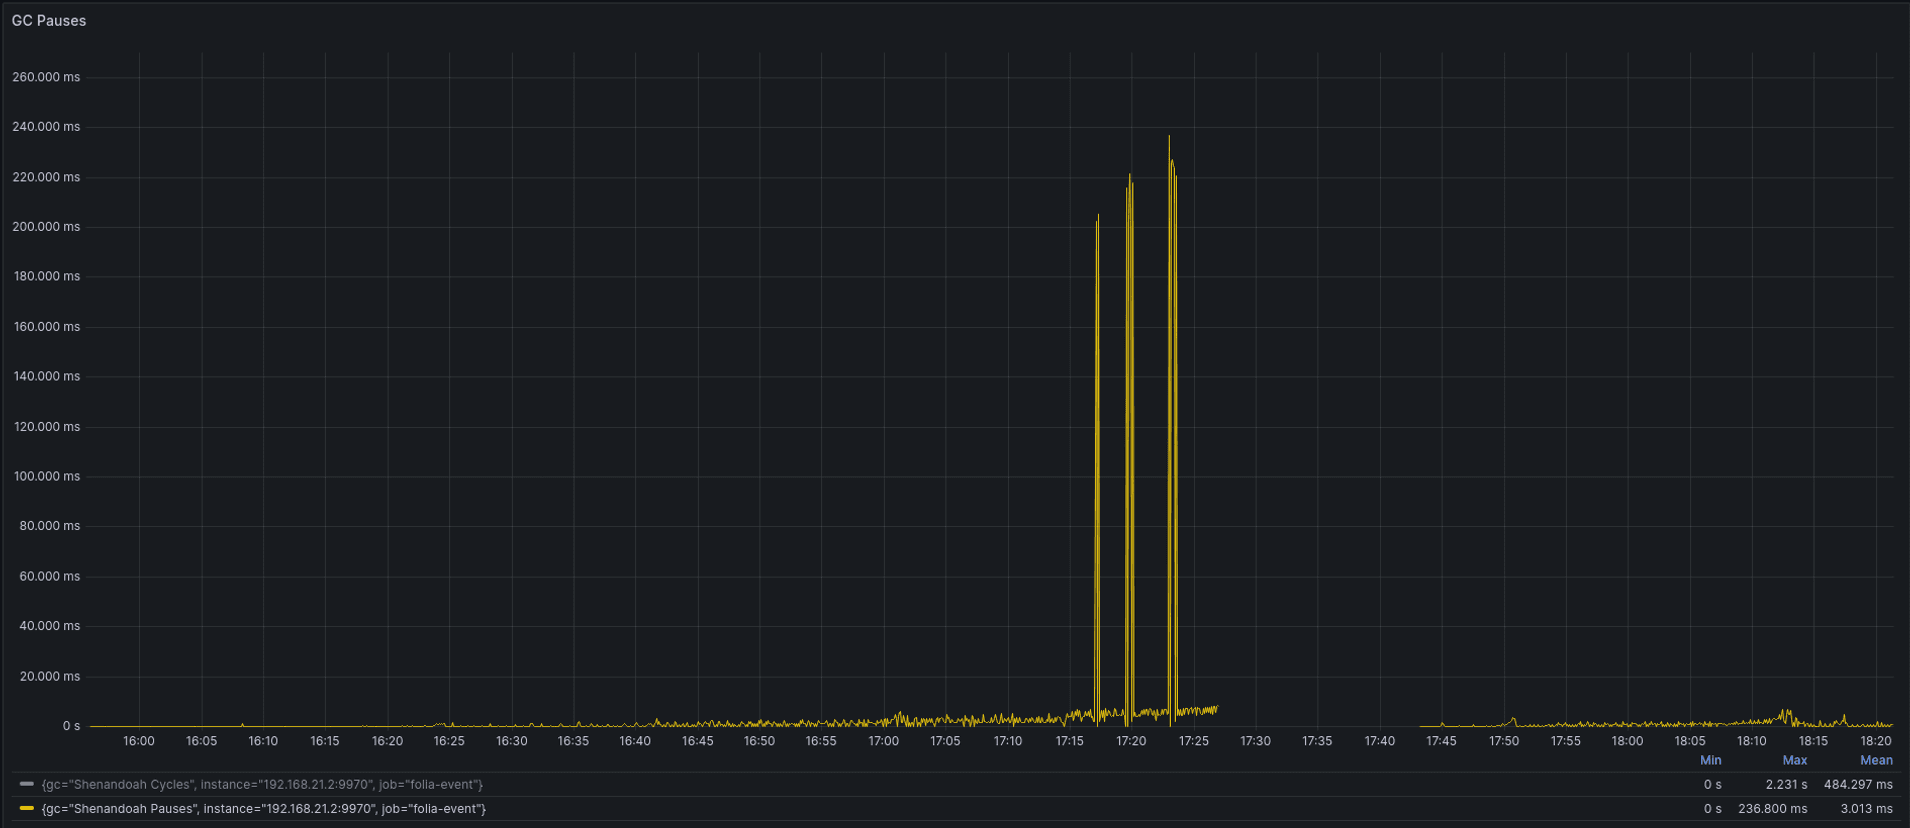The height and width of the screenshot is (828, 1910).
Task: Click the 17:30 time axis label
Action: tap(1256, 741)
